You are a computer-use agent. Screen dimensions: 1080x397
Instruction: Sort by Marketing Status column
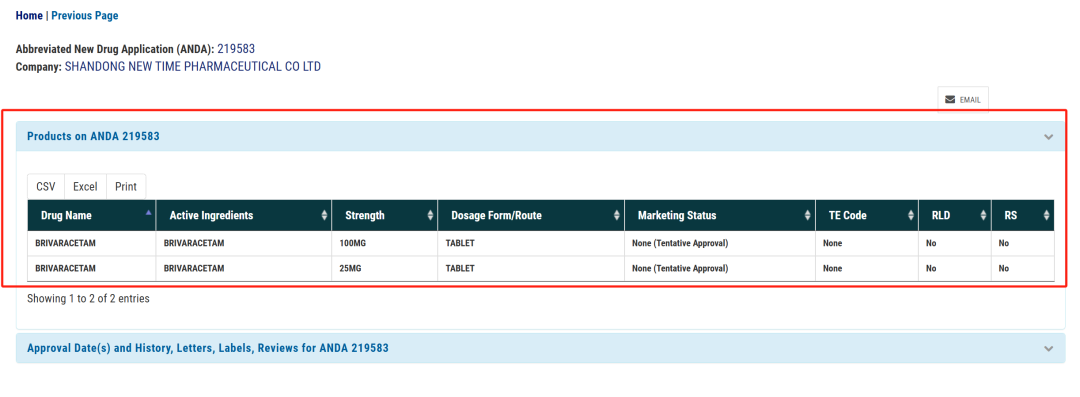720,216
